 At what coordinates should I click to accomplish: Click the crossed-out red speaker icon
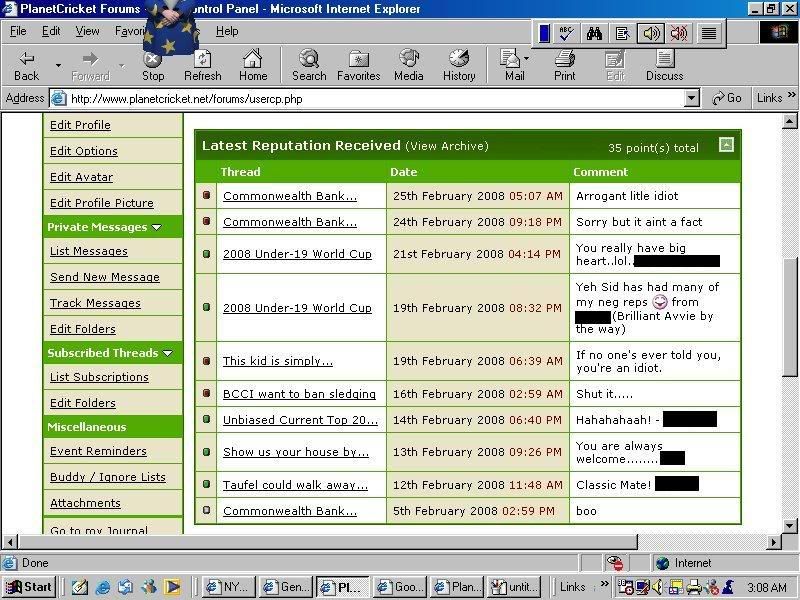679,34
